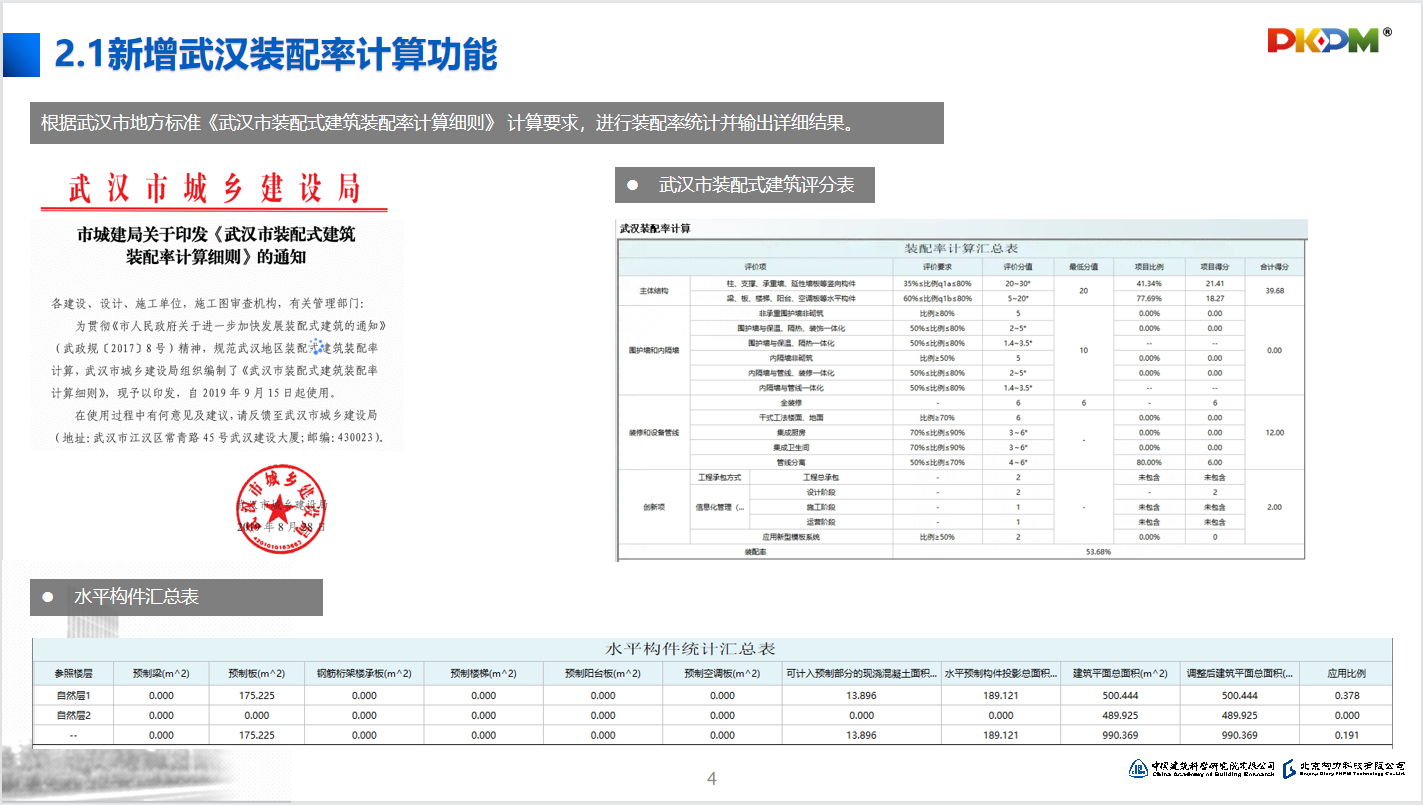1423x805 pixels.
Task: Select the 主体结构 row group cell
Action: 653,291
